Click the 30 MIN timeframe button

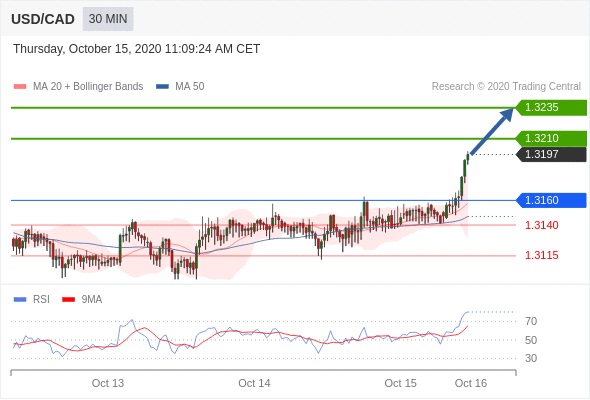108,18
